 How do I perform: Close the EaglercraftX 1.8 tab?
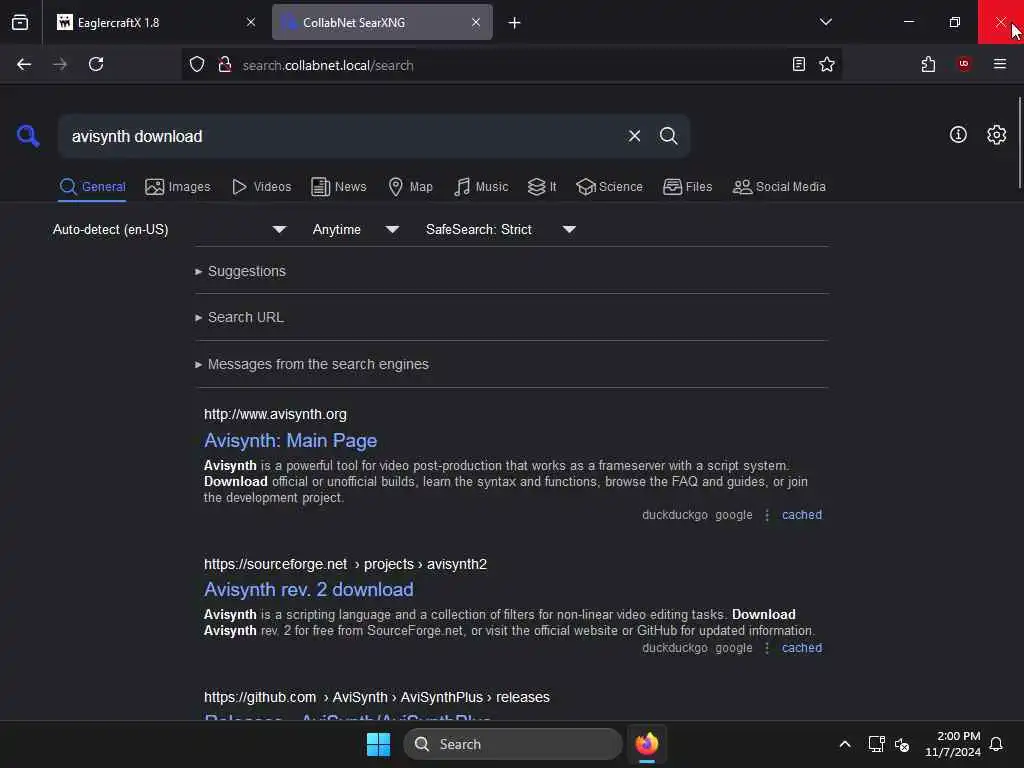tap(251, 22)
